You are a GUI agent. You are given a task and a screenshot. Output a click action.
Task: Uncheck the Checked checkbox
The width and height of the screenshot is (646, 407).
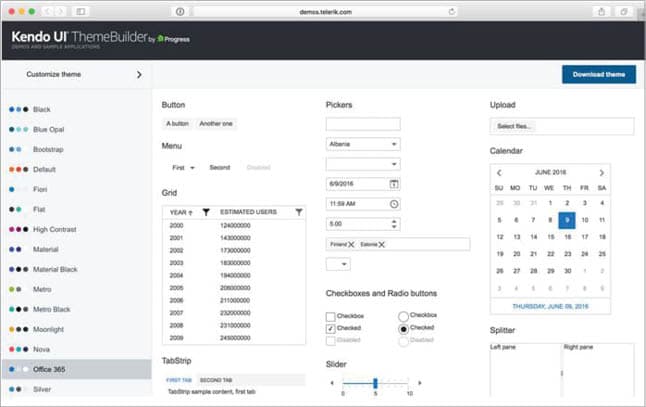coord(331,328)
